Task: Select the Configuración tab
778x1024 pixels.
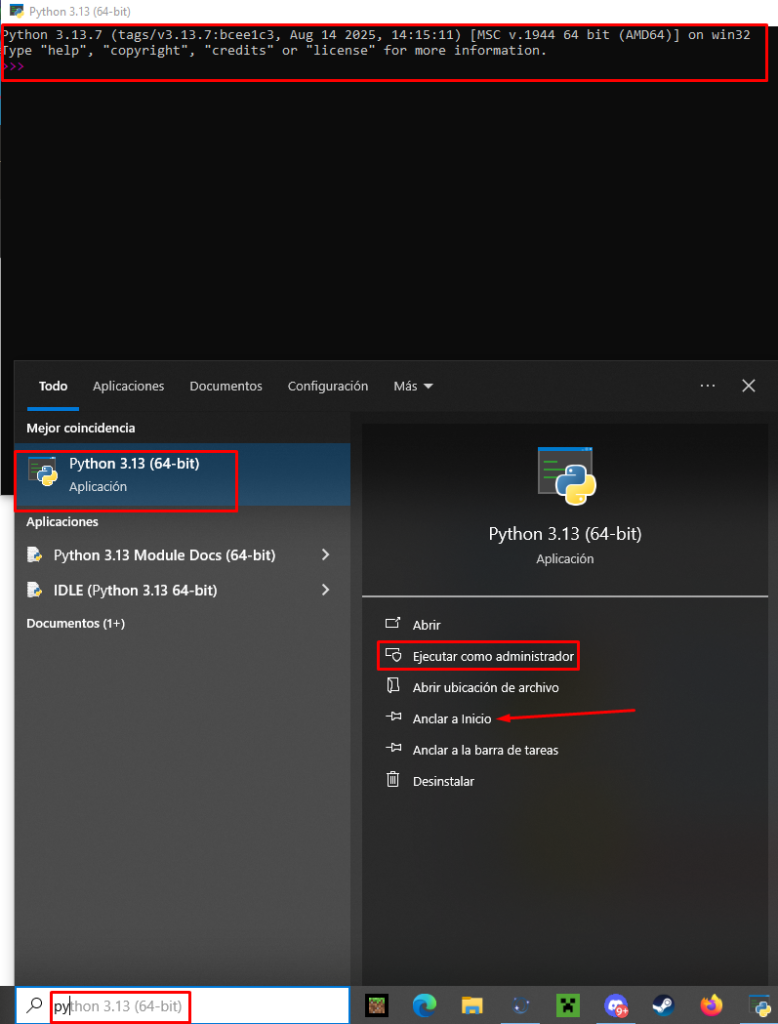Action: pos(328,386)
